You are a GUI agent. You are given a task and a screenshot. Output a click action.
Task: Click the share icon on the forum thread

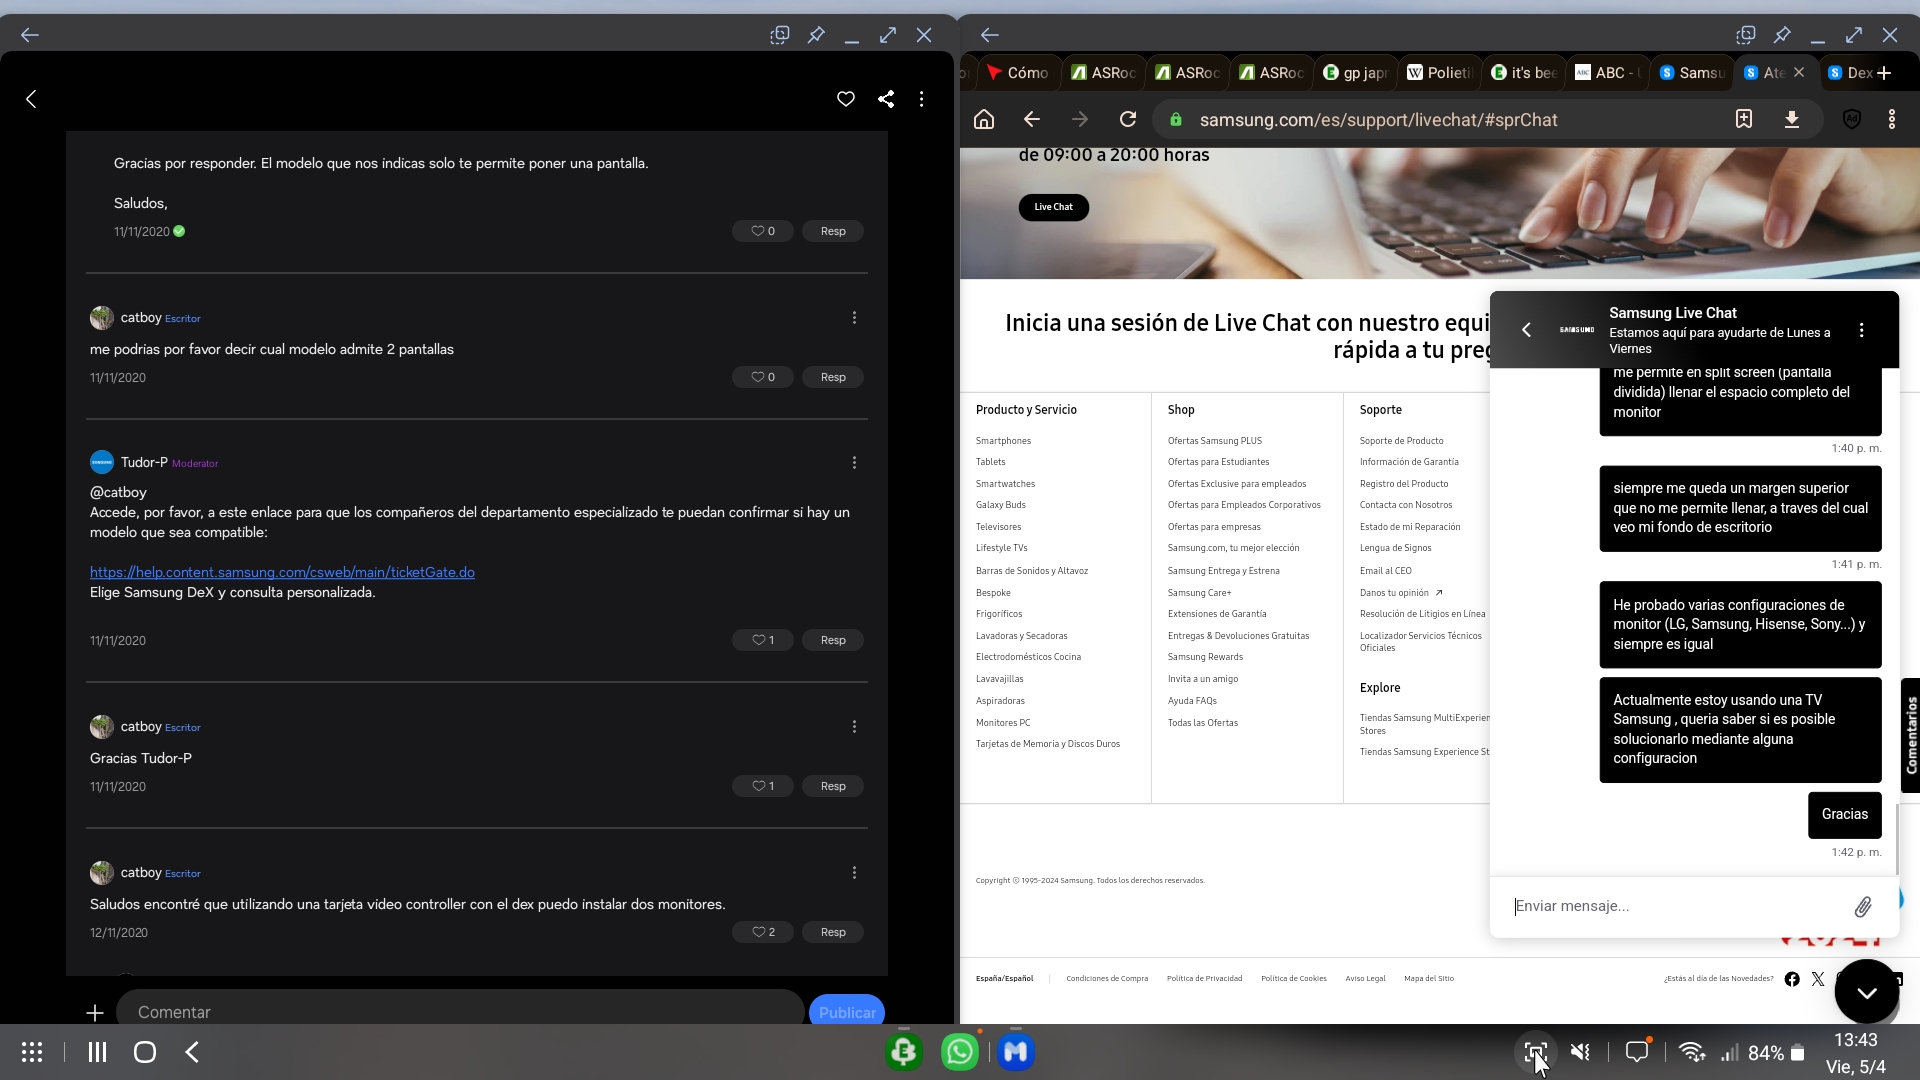[x=886, y=99]
